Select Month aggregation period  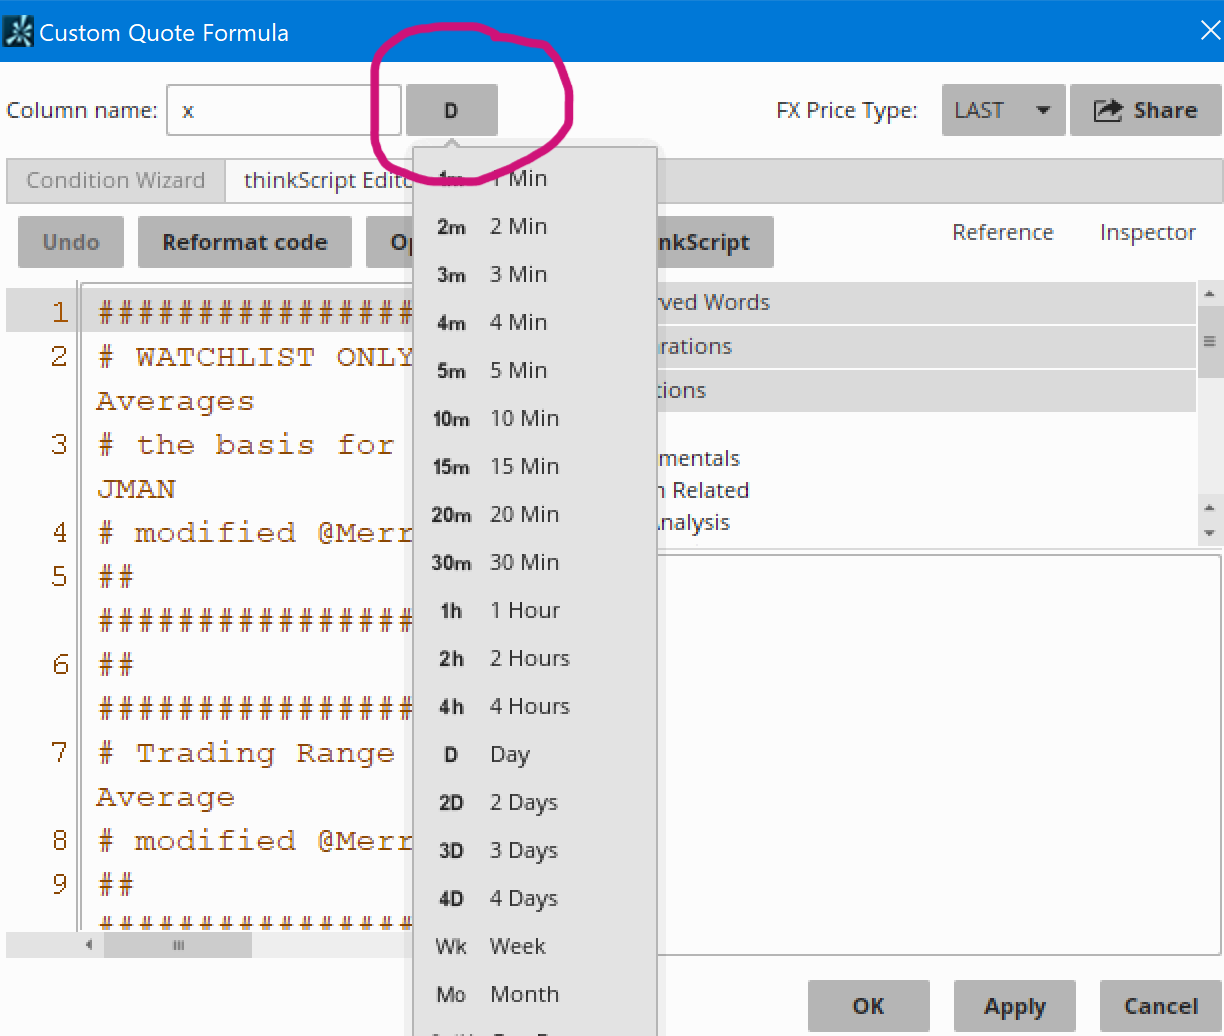(x=535, y=994)
